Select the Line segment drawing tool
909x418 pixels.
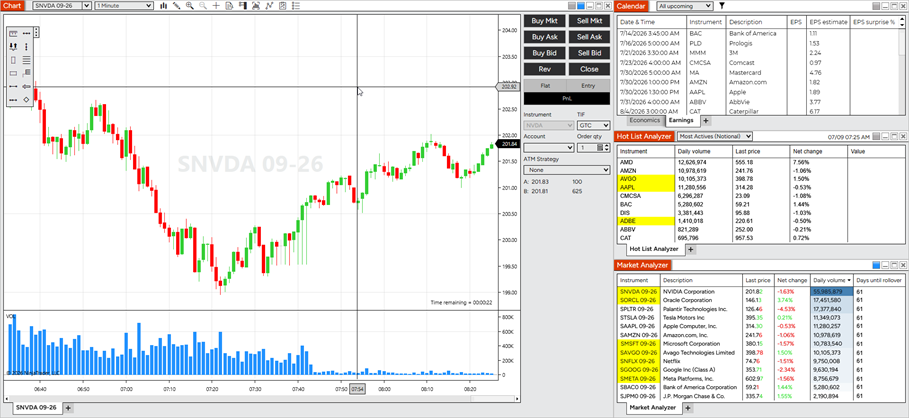click(13, 86)
